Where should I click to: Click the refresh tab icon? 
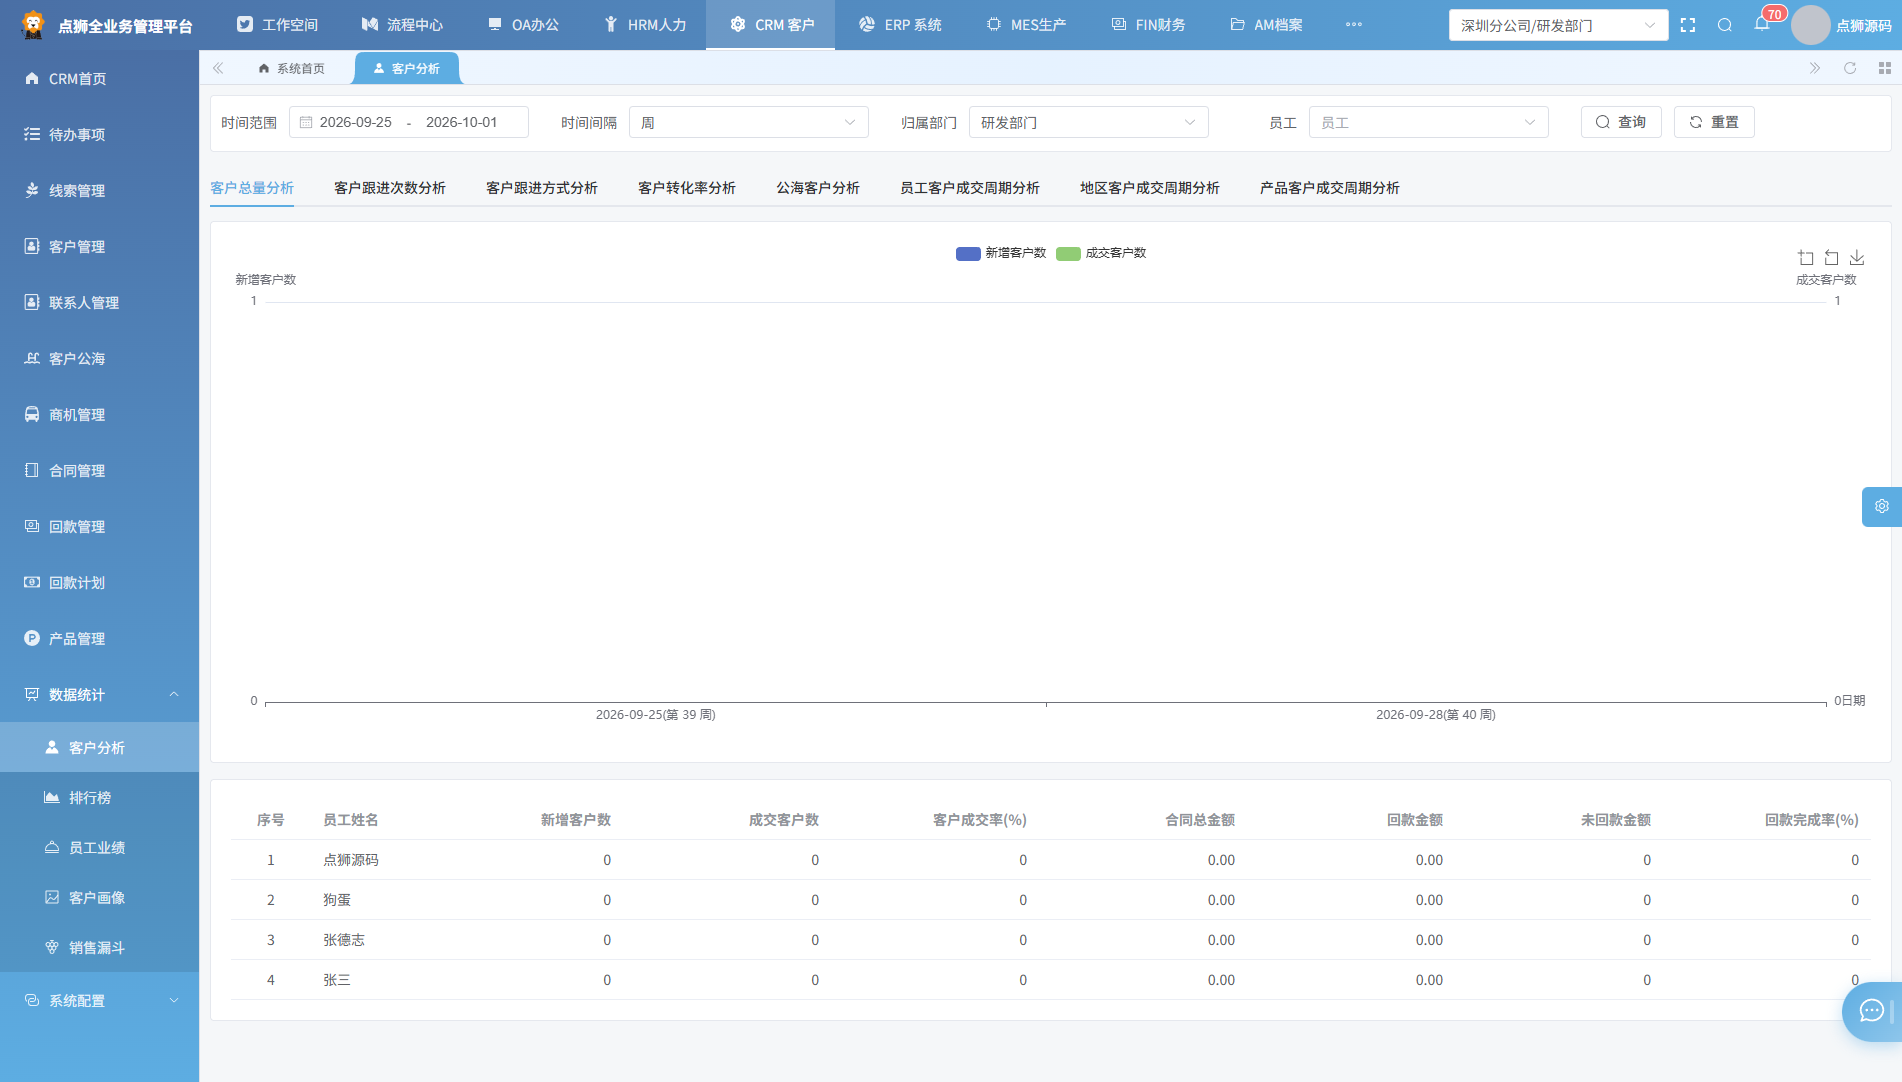click(x=1850, y=68)
